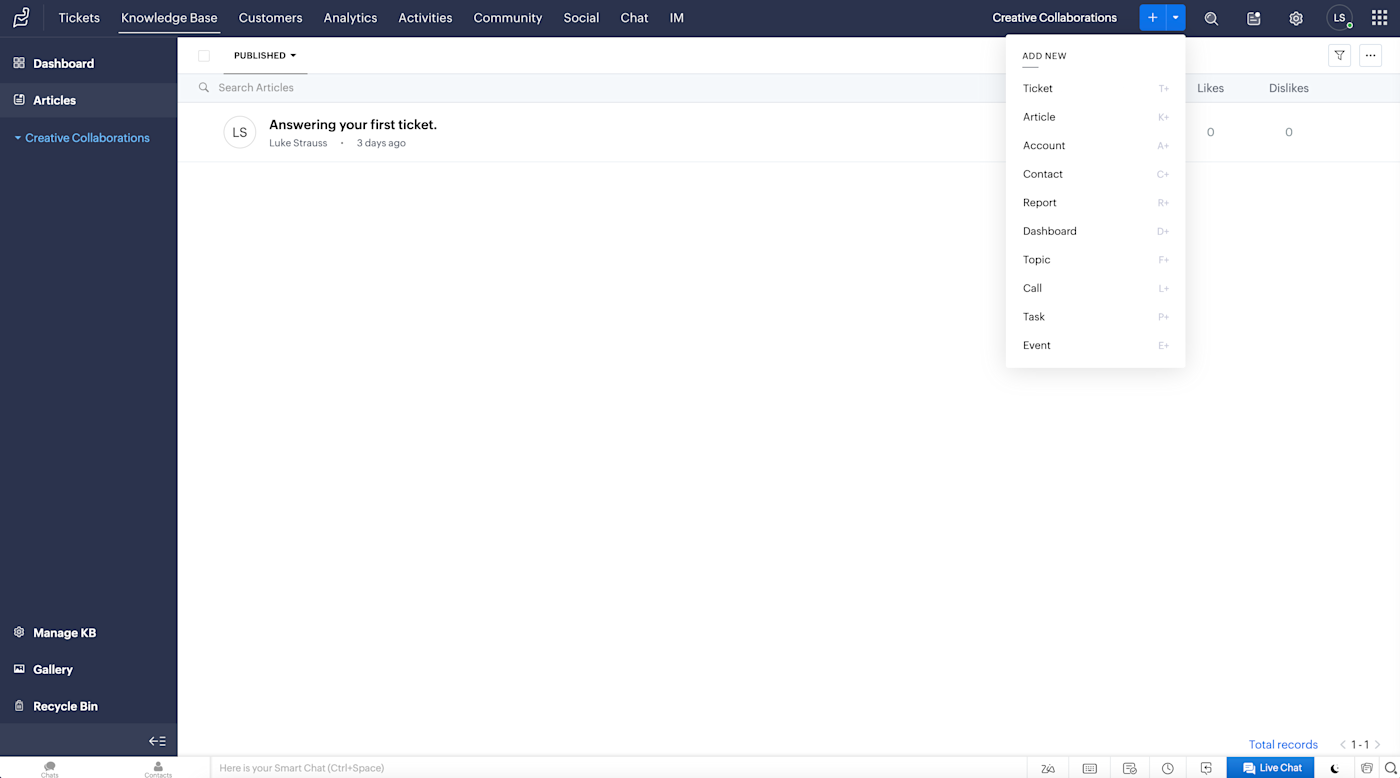
Task: Choose Account in Add New menu
Action: pos(1095,146)
